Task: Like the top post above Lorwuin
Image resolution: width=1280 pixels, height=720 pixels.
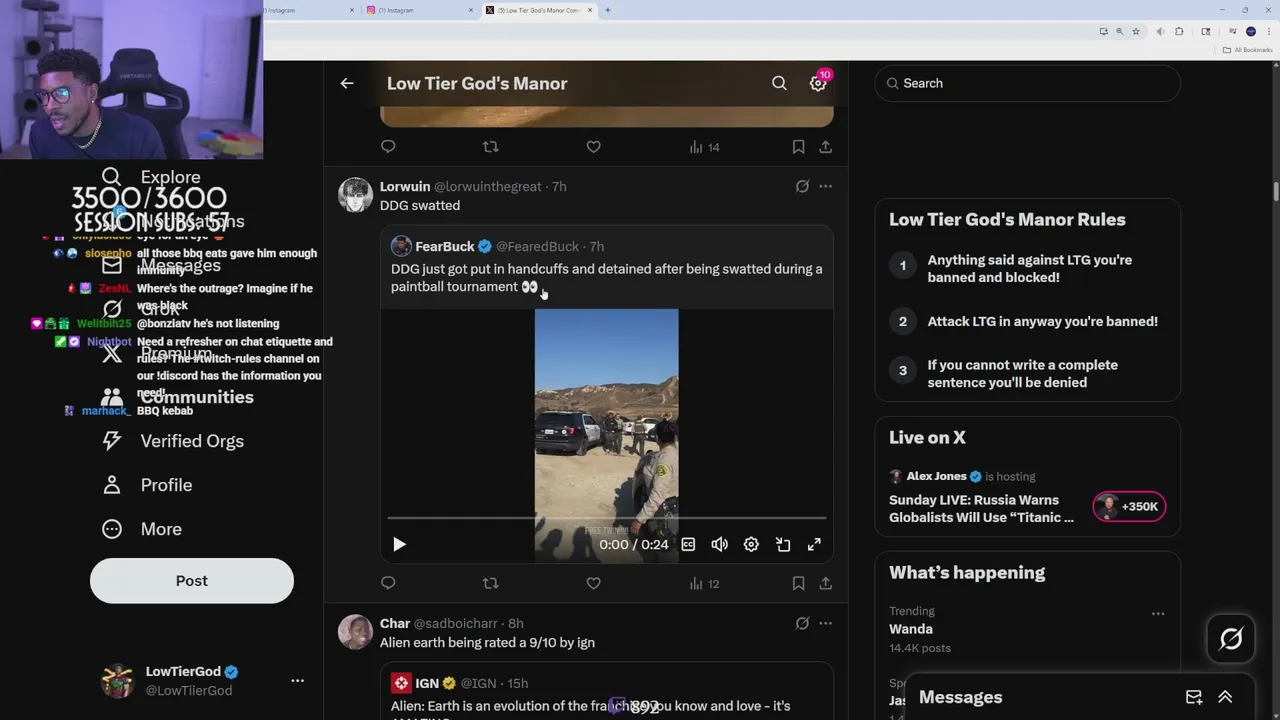Action: tap(593, 147)
